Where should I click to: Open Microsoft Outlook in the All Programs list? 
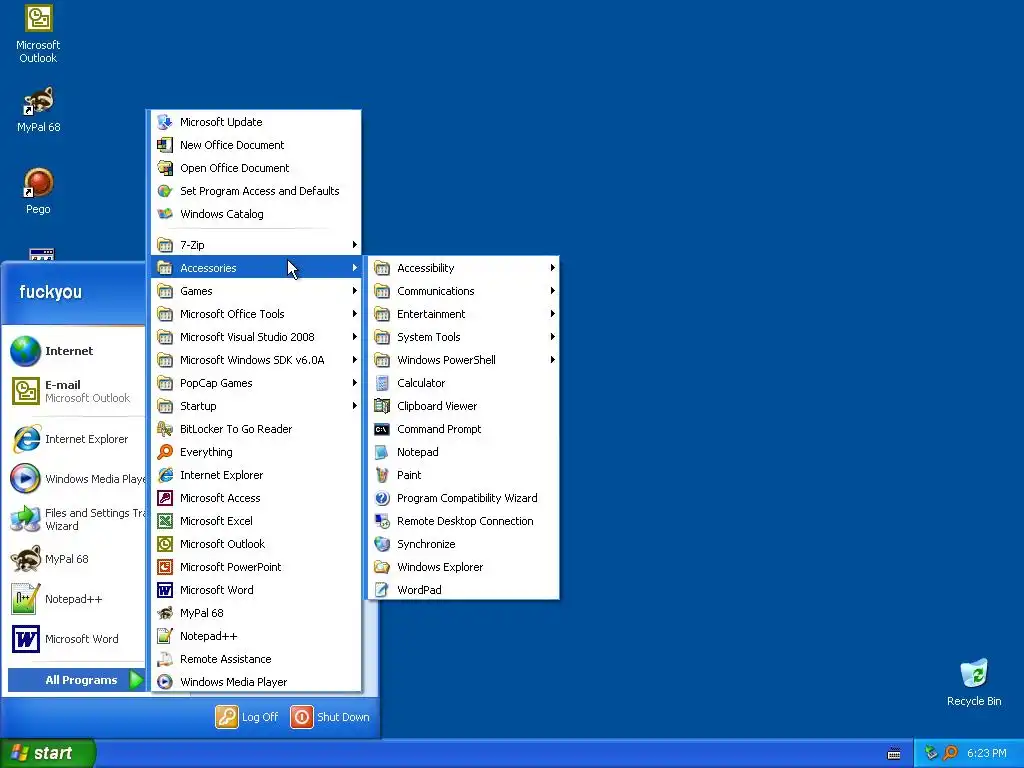(x=257, y=544)
